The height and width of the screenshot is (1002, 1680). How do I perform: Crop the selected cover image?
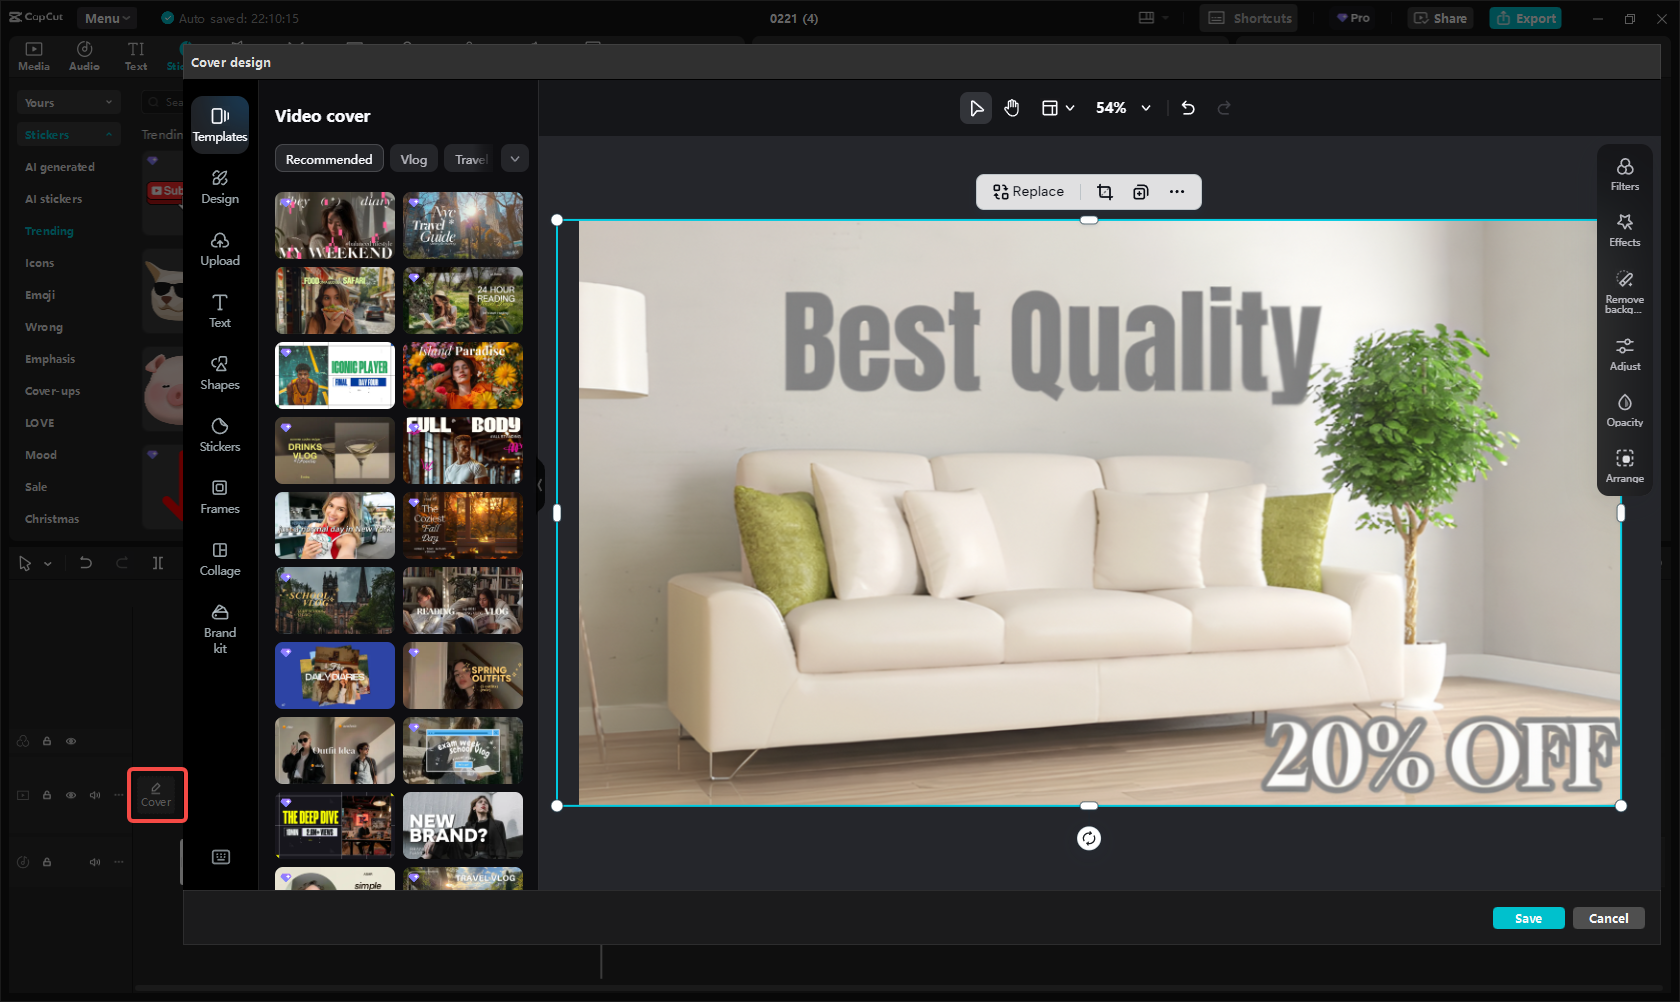1105,192
